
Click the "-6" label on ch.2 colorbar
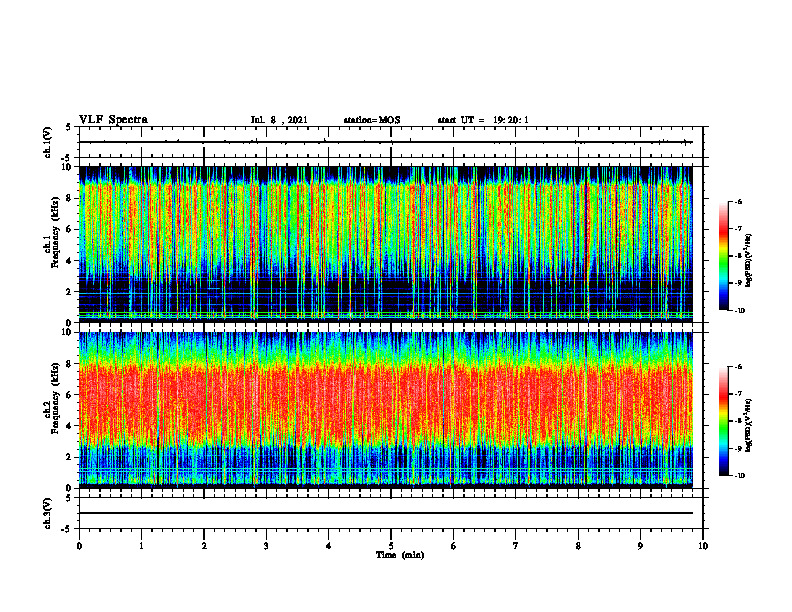pos(738,367)
